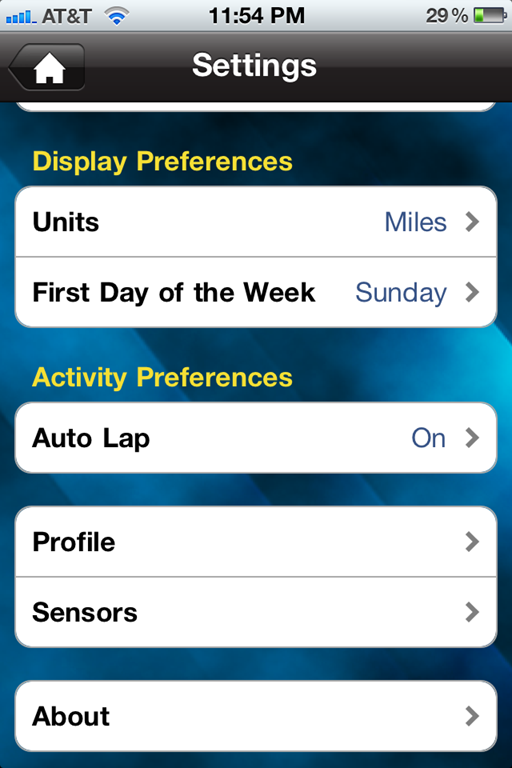Change the Sunday first day value
Screen dimensions: 512x768
point(401,293)
